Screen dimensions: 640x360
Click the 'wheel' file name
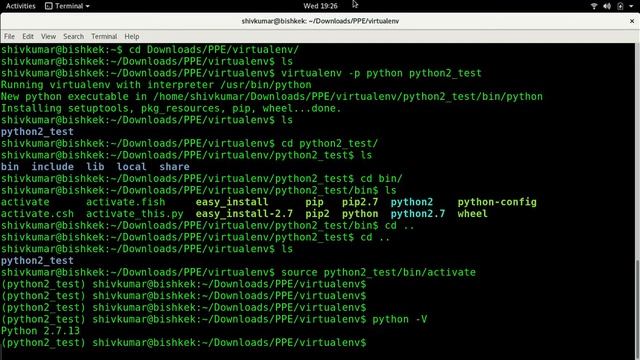(472, 214)
